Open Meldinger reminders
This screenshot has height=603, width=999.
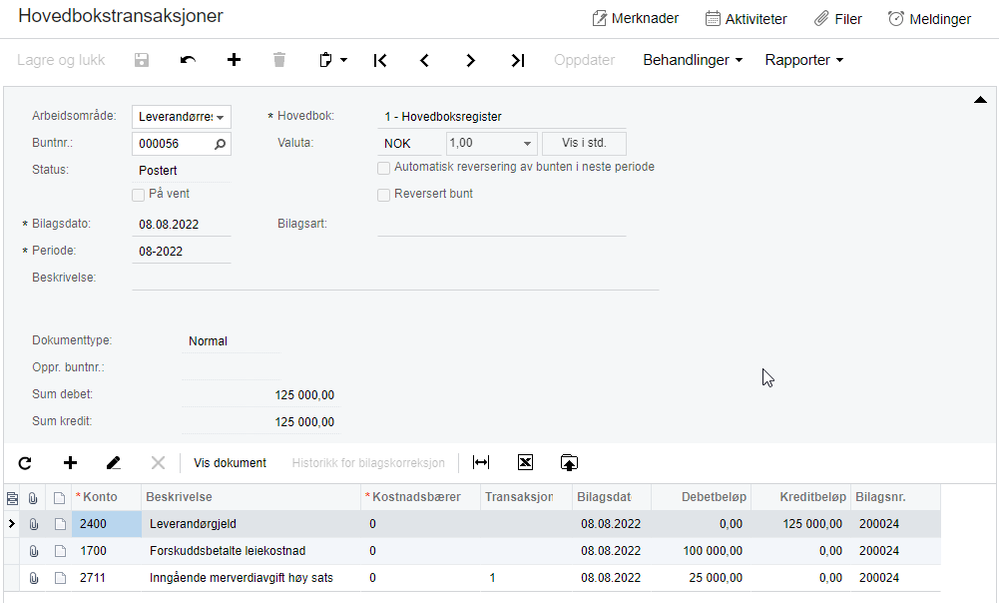(x=930, y=18)
